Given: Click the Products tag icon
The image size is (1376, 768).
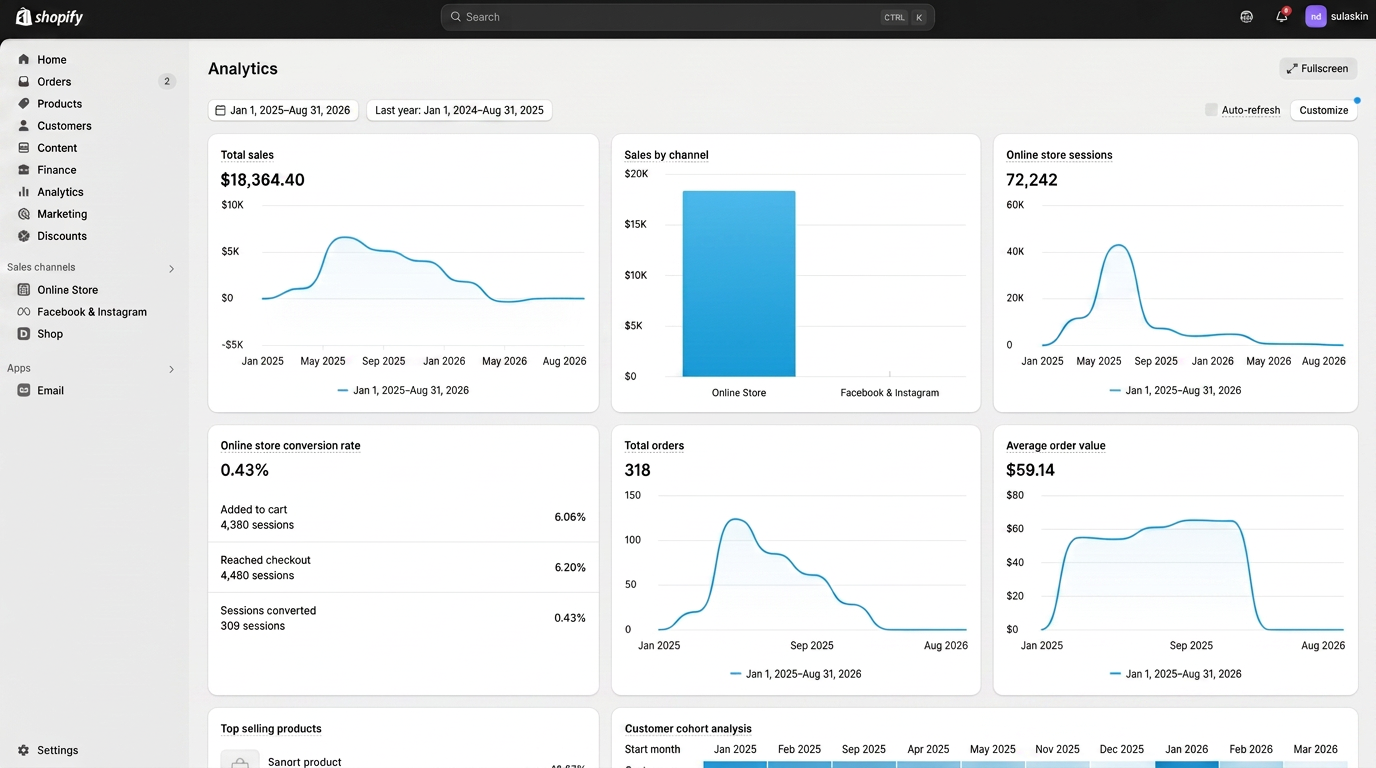Looking at the screenshot, I should 24,104.
